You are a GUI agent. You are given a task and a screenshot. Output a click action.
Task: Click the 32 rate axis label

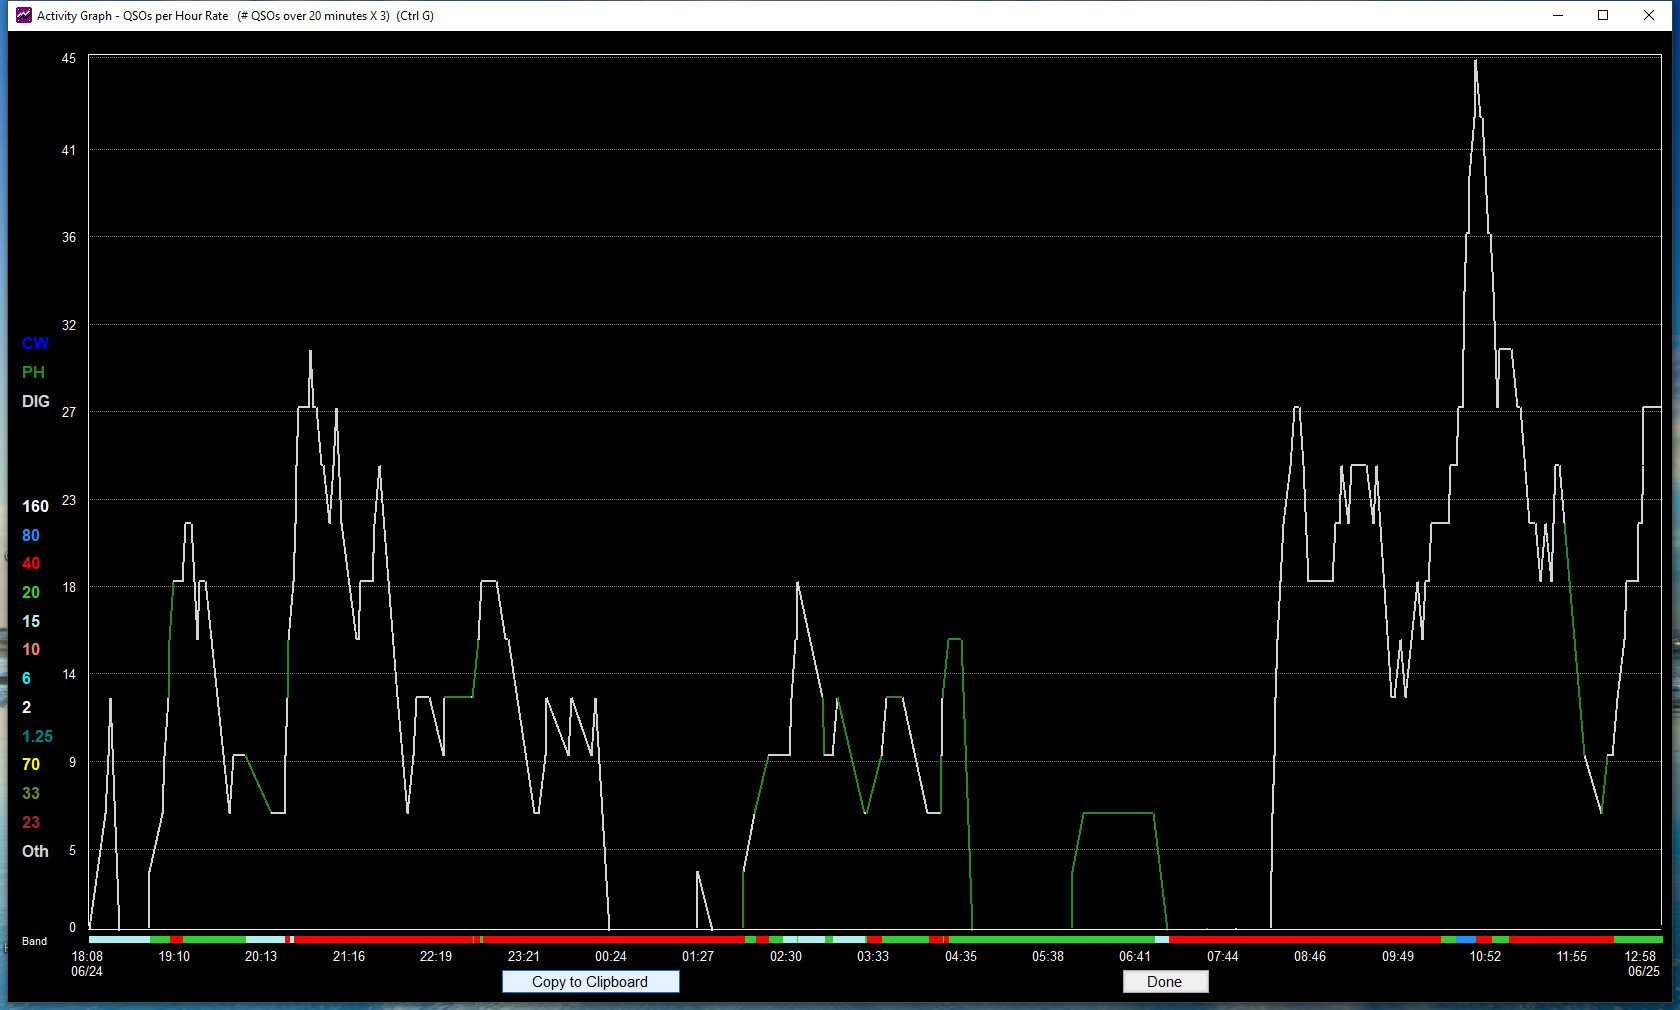click(x=69, y=326)
